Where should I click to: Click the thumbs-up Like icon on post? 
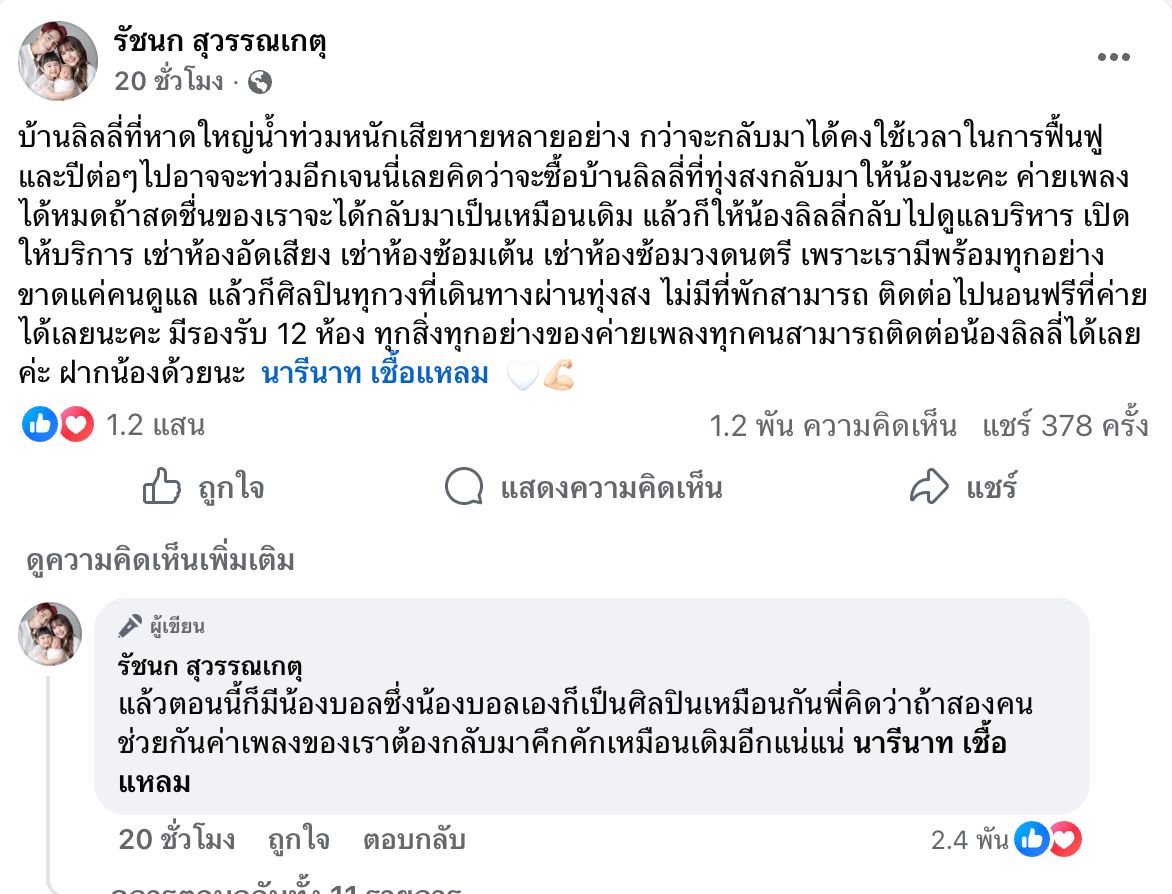click(162, 488)
